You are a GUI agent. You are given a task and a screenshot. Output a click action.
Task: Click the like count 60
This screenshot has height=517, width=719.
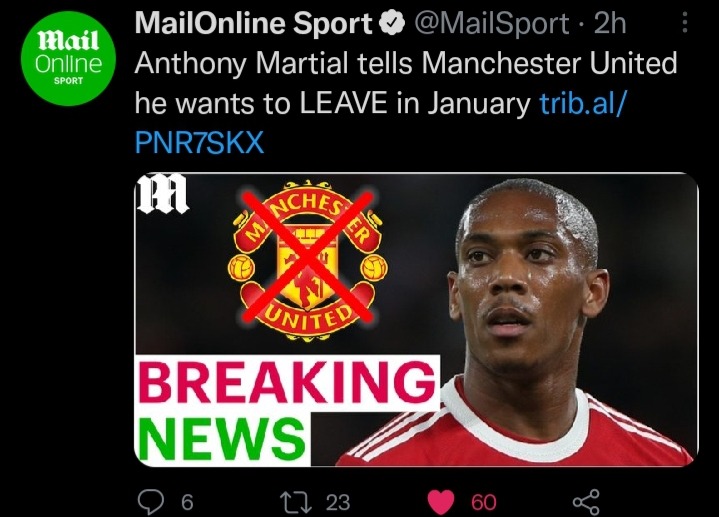[x=483, y=502]
